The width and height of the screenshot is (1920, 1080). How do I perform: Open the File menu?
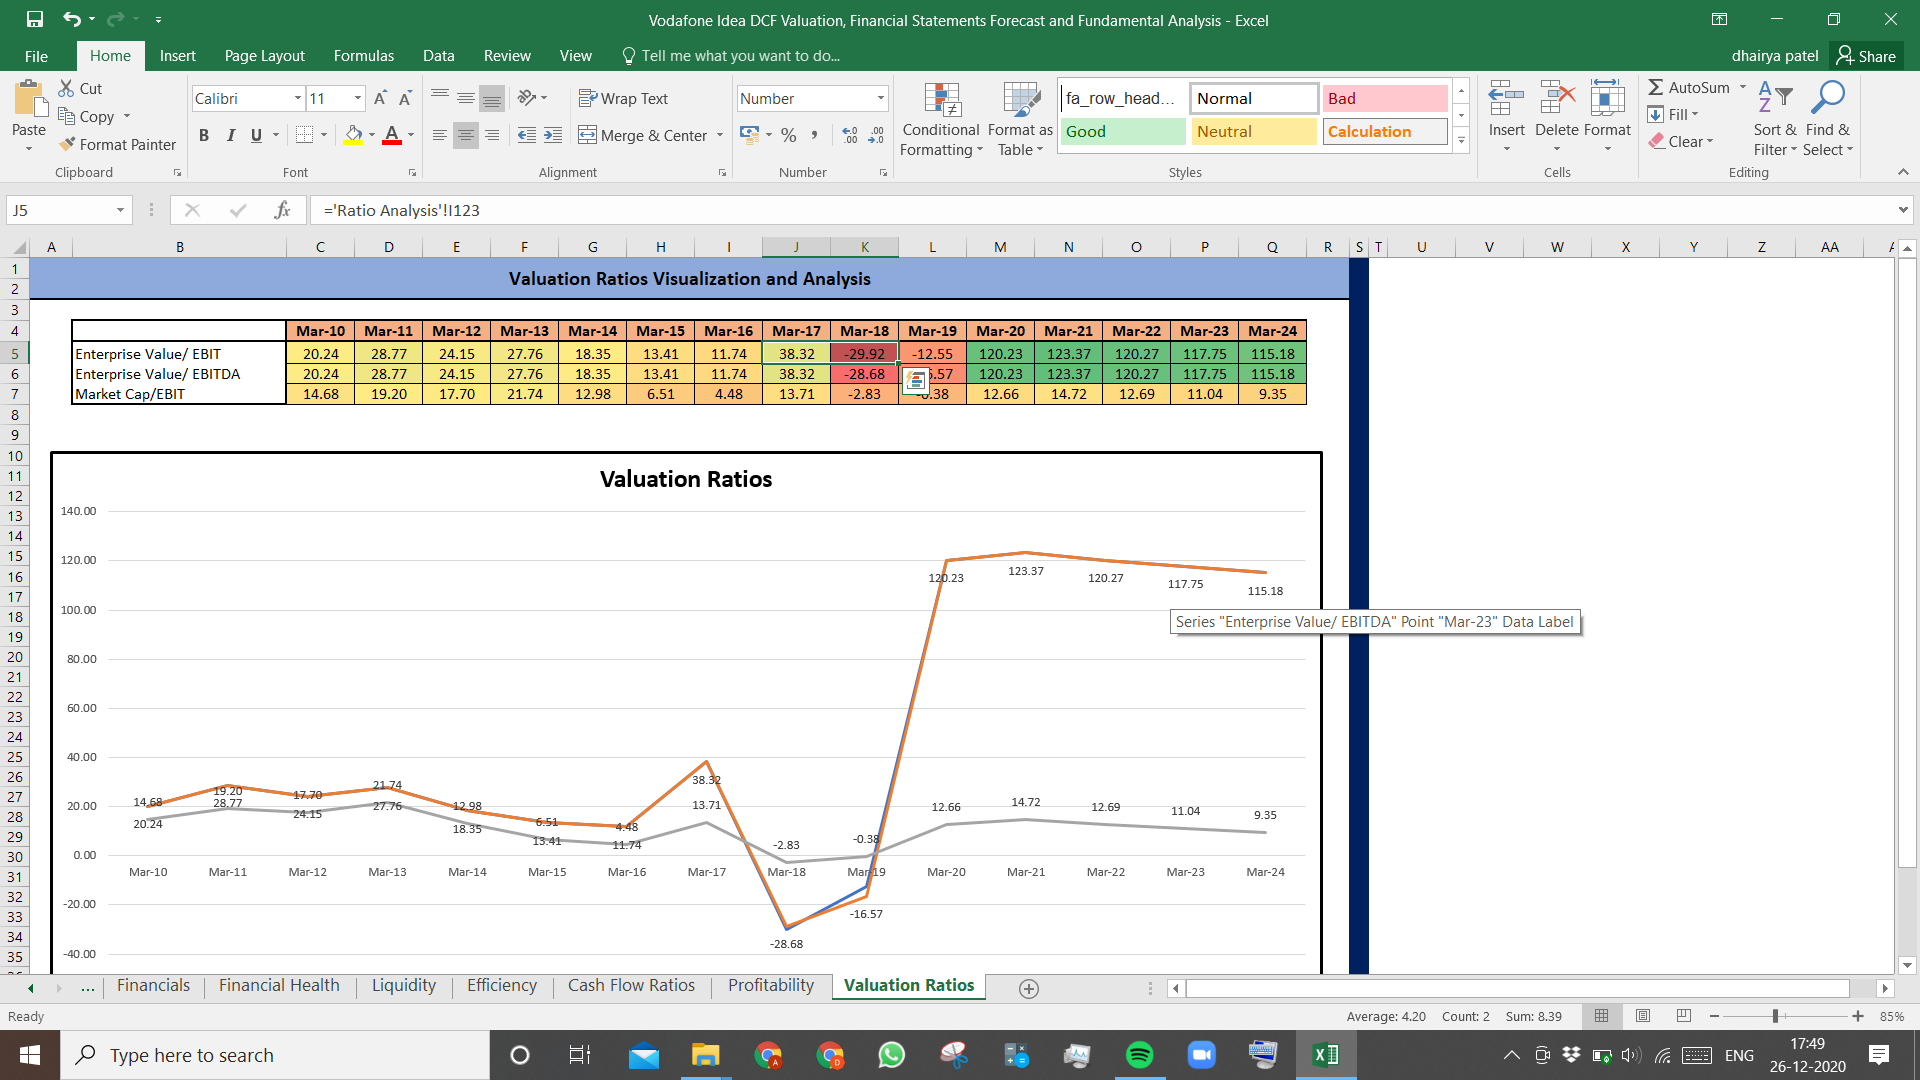pyautogui.click(x=36, y=56)
